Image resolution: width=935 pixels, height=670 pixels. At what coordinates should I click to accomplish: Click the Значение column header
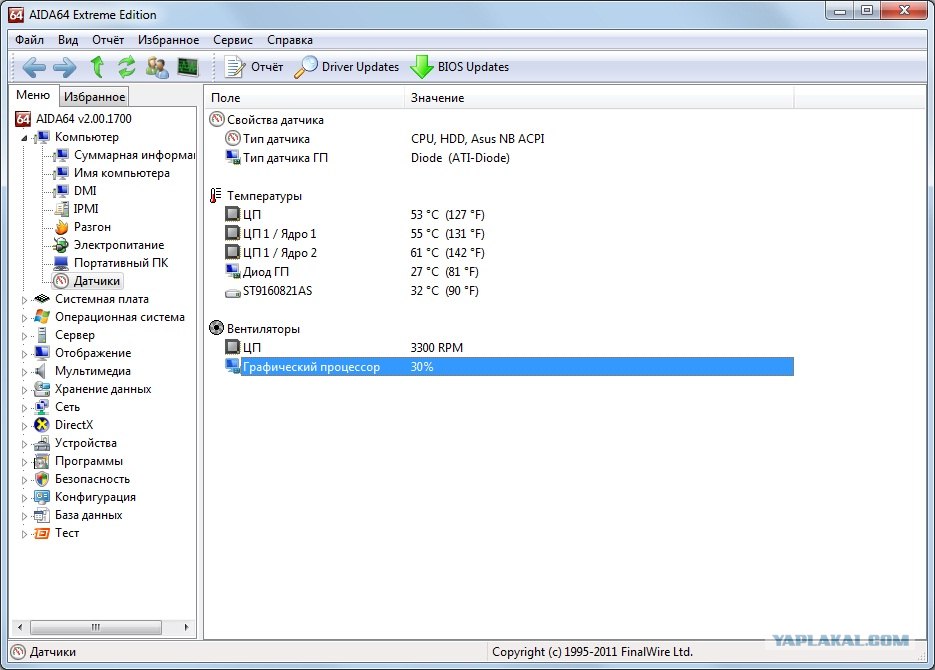coord(599,98)
